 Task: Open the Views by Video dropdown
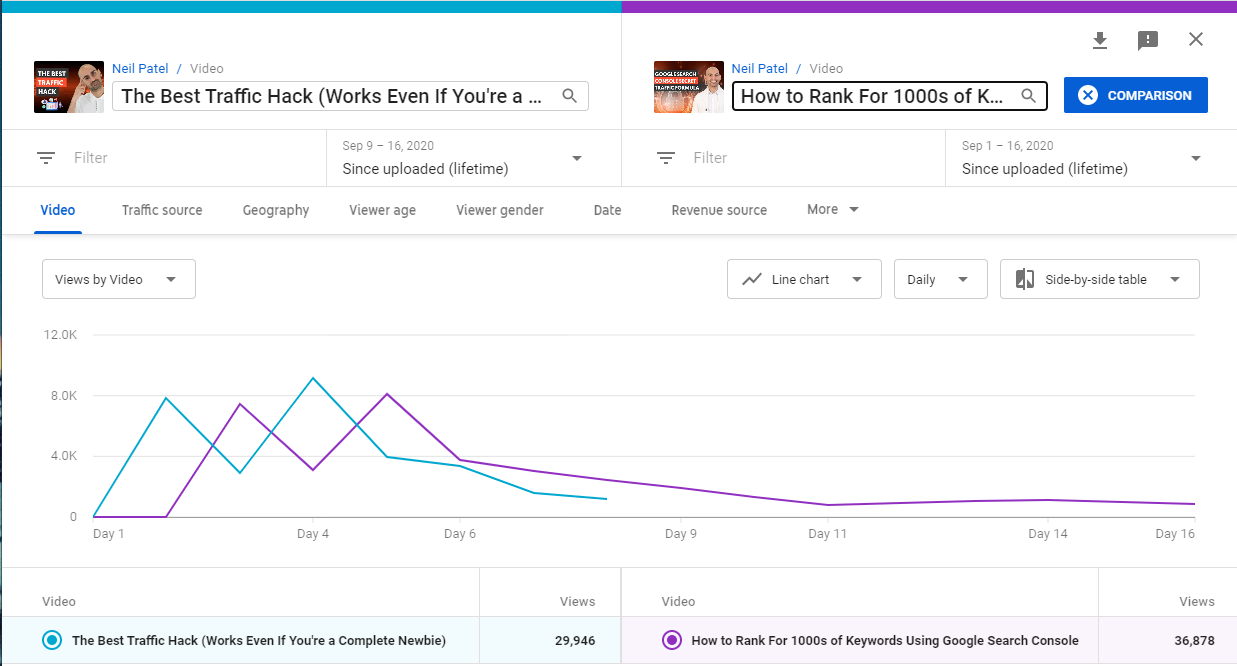118,280
